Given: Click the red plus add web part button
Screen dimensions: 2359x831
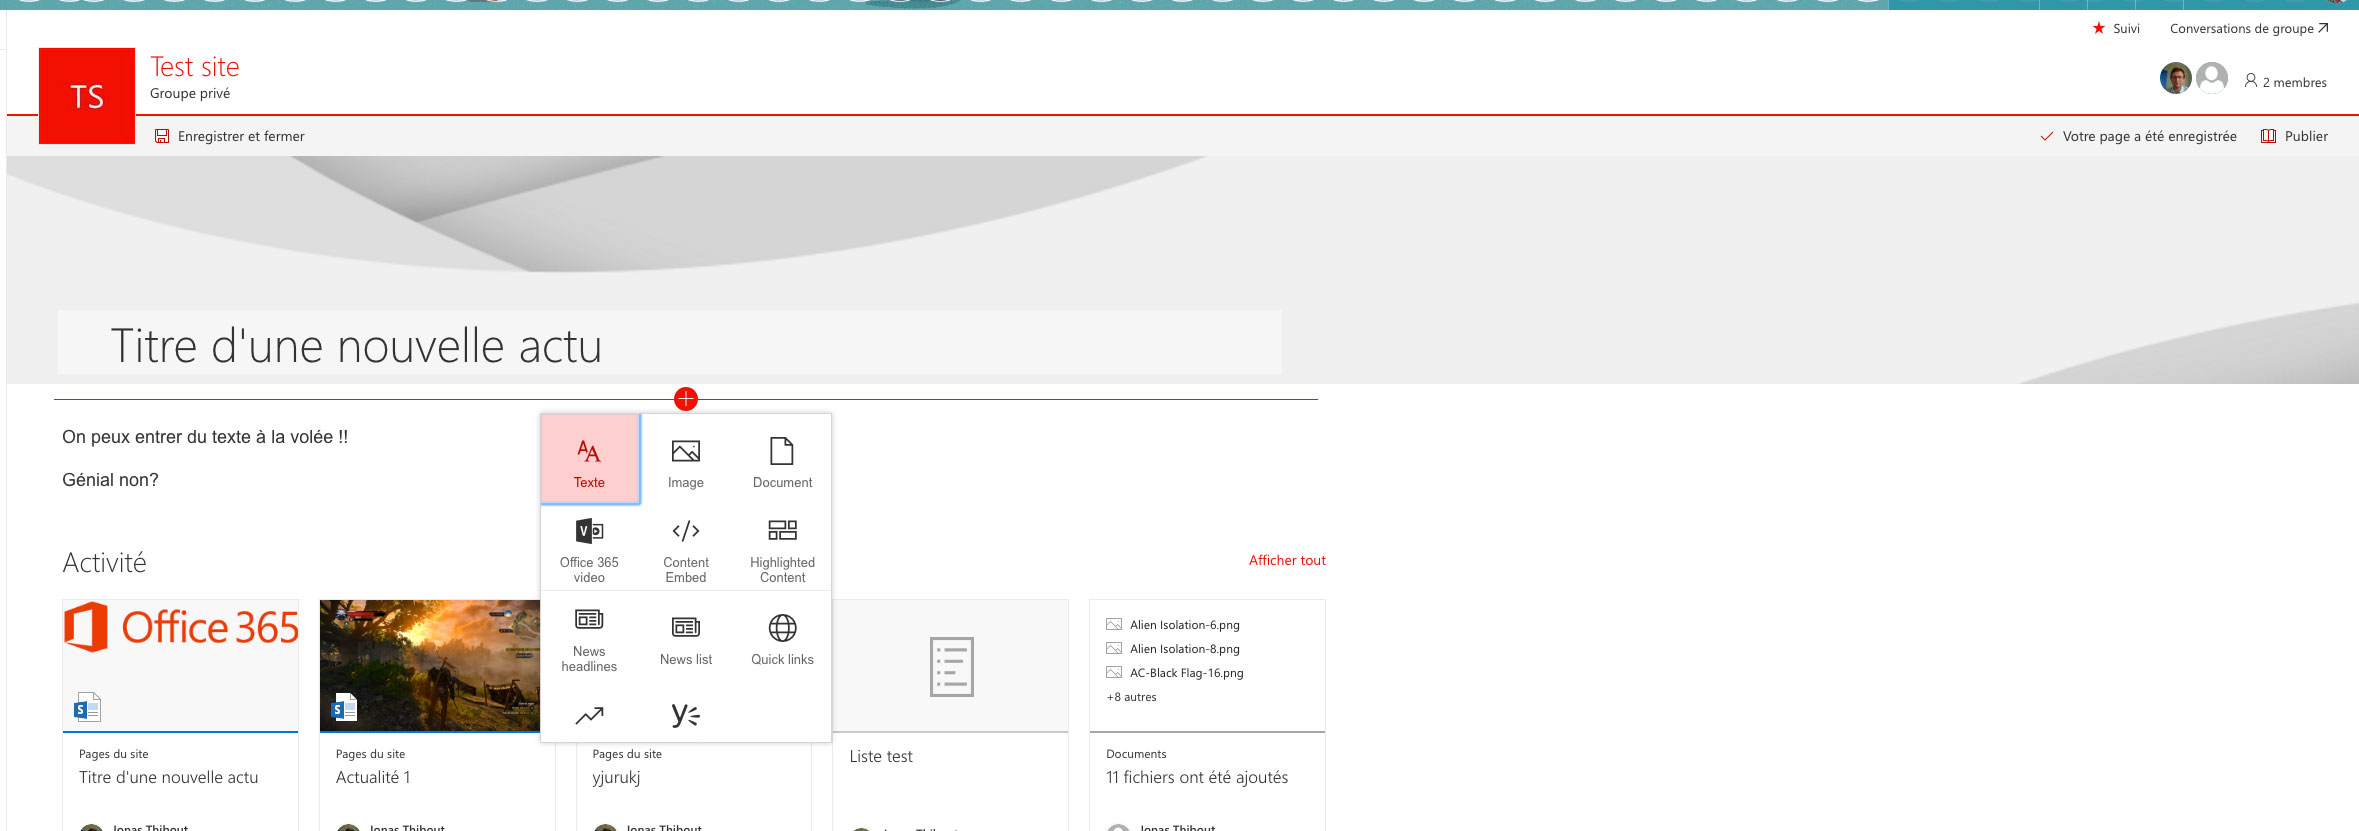Looking at the screenshot, I should [x=686, y=399].
